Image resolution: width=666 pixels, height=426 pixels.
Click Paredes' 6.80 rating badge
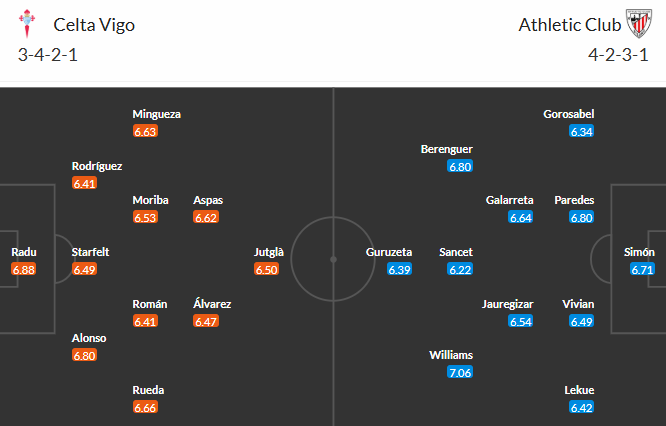point(581,217)
